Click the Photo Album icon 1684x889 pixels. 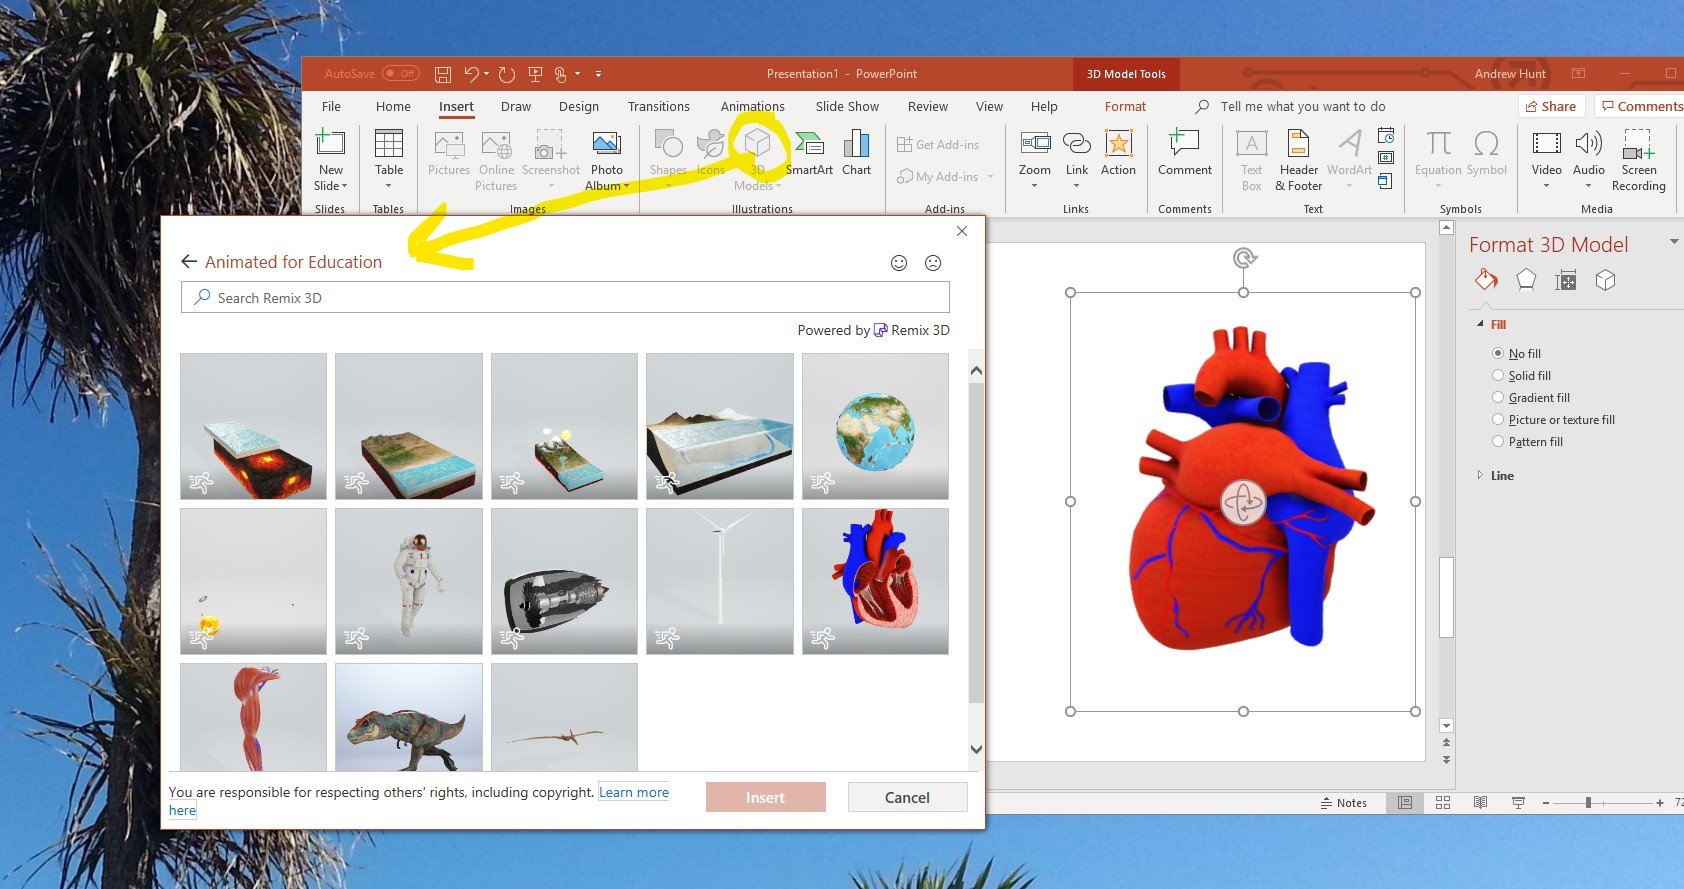(x=606, y=146)
